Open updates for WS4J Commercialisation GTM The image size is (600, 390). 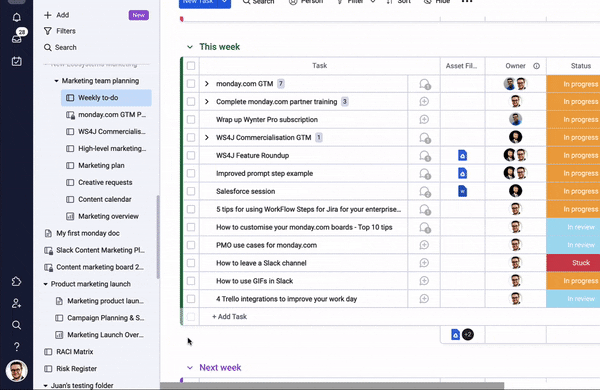[424, 137]
